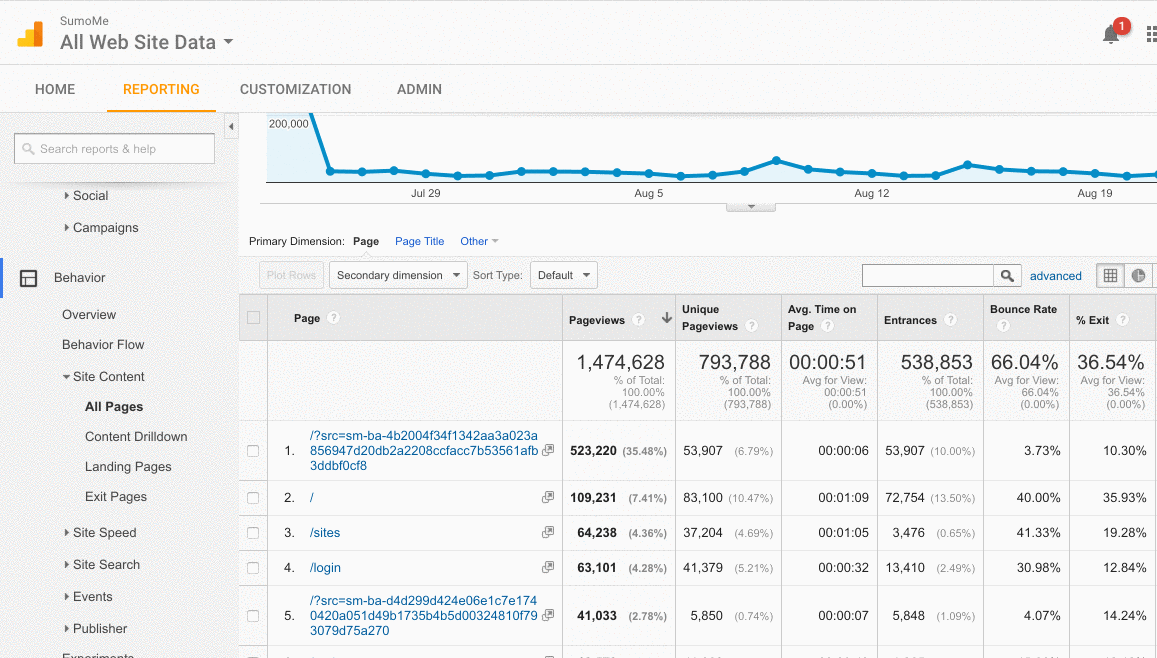The width and height of the screenshot is (1157, 658).
Task: Expand the Social section in sidebar
Action: (x=86, y=195)
